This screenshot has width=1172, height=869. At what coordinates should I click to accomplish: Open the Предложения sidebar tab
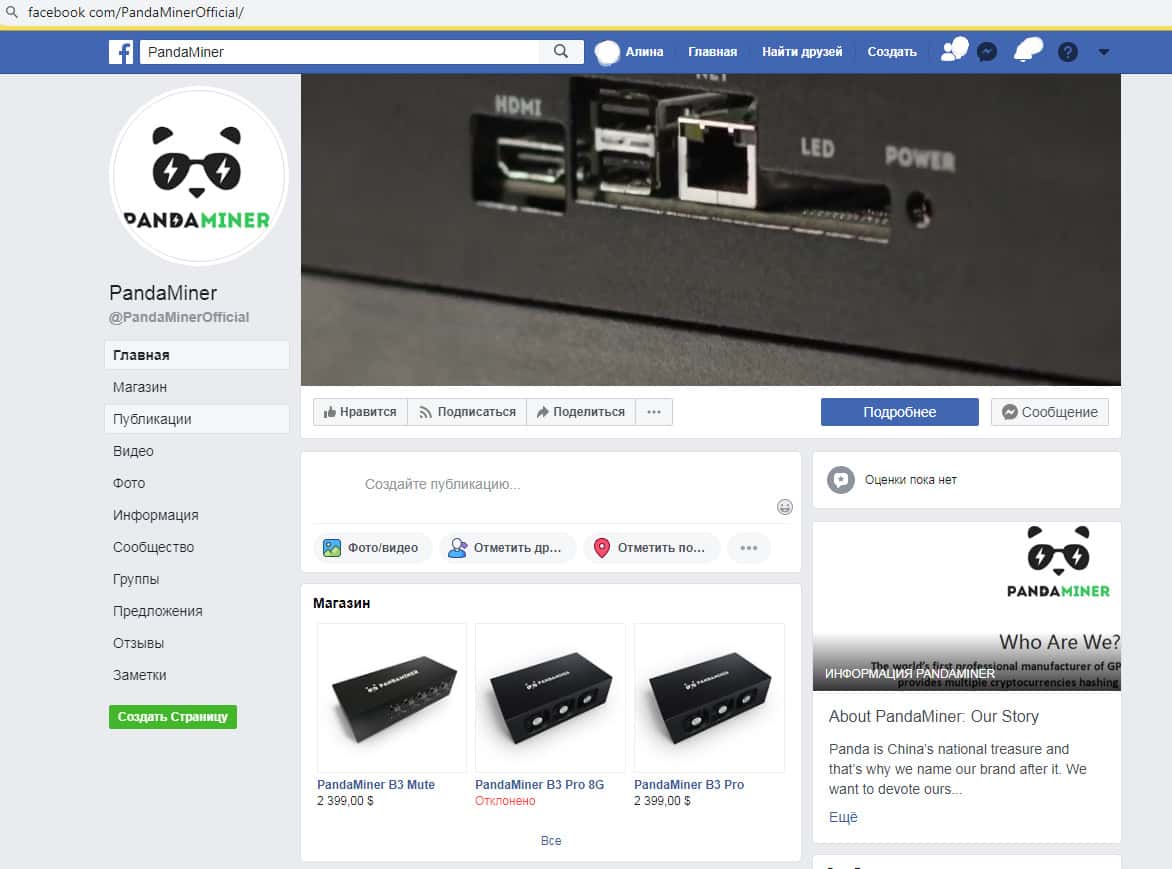[x=197, y=611]
